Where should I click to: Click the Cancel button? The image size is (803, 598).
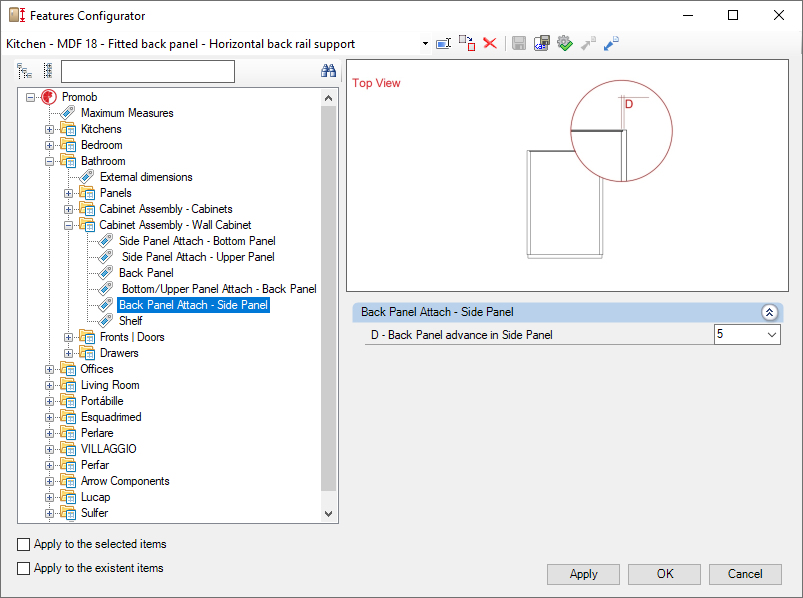pyautogui.click(x=745, y=574)
